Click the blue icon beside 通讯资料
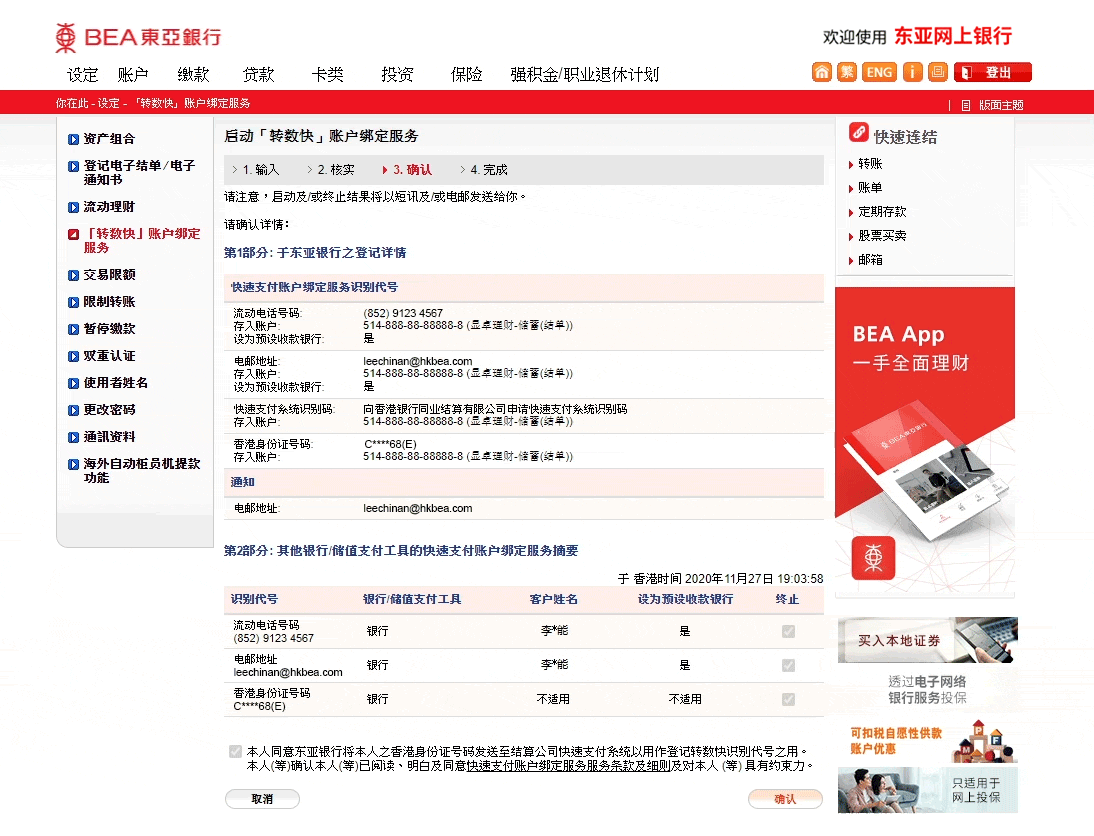 click(x=73, y=438)
